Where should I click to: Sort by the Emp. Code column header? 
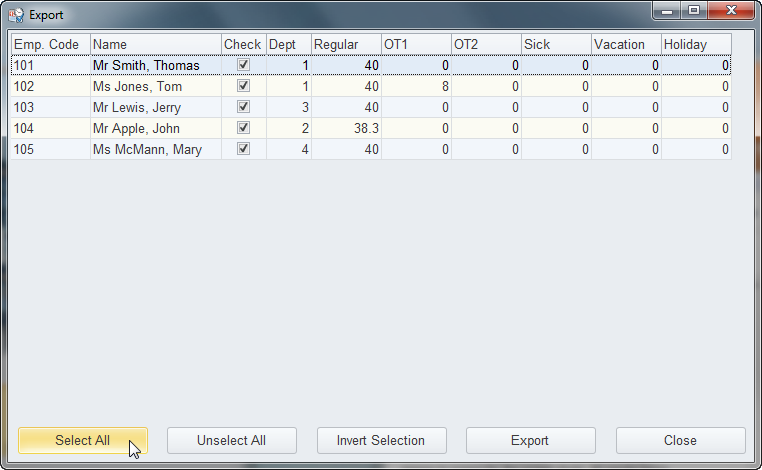pyautogui.click(x=50, y=45)
